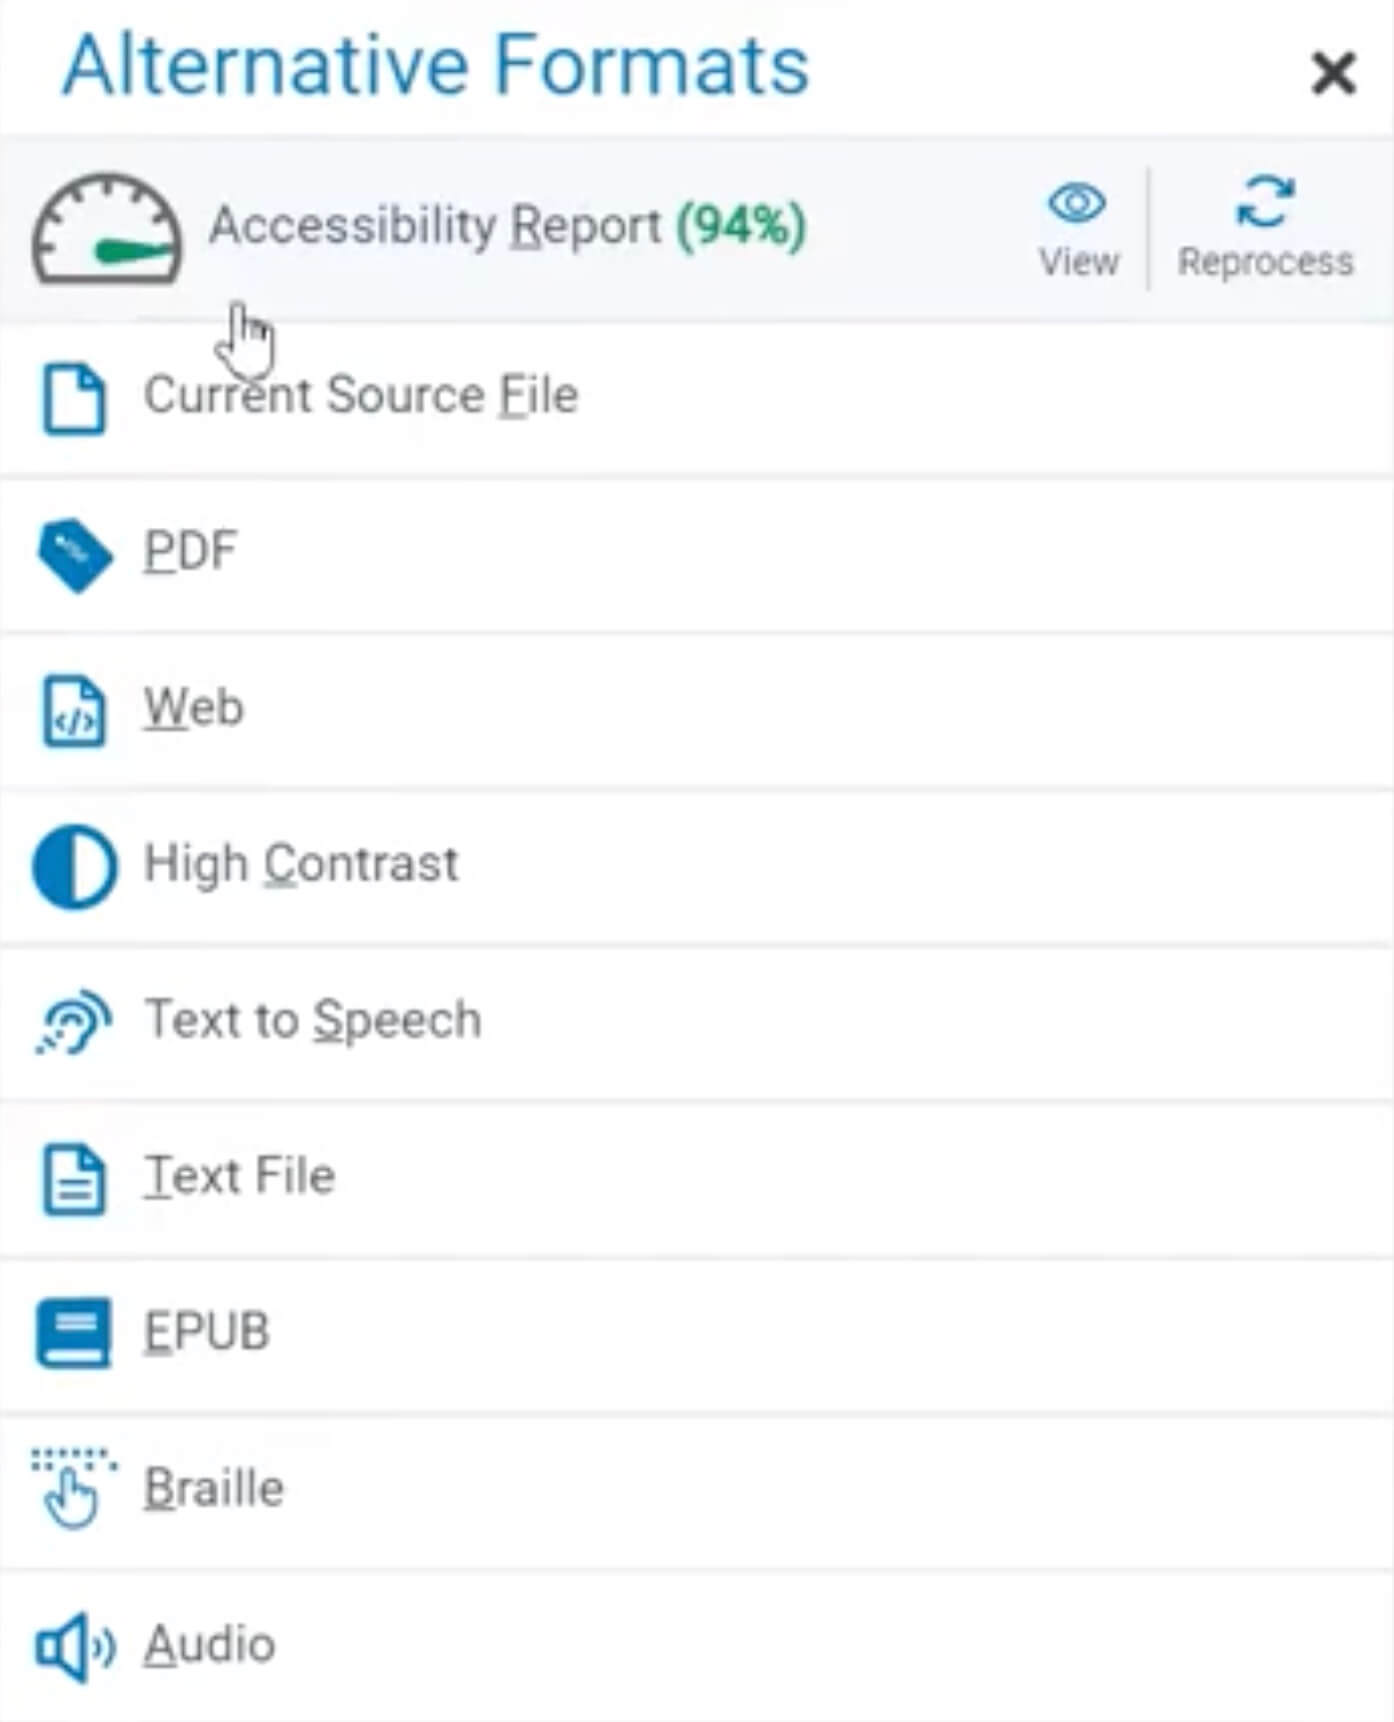Pick the Braille format label

point(214,1488)
